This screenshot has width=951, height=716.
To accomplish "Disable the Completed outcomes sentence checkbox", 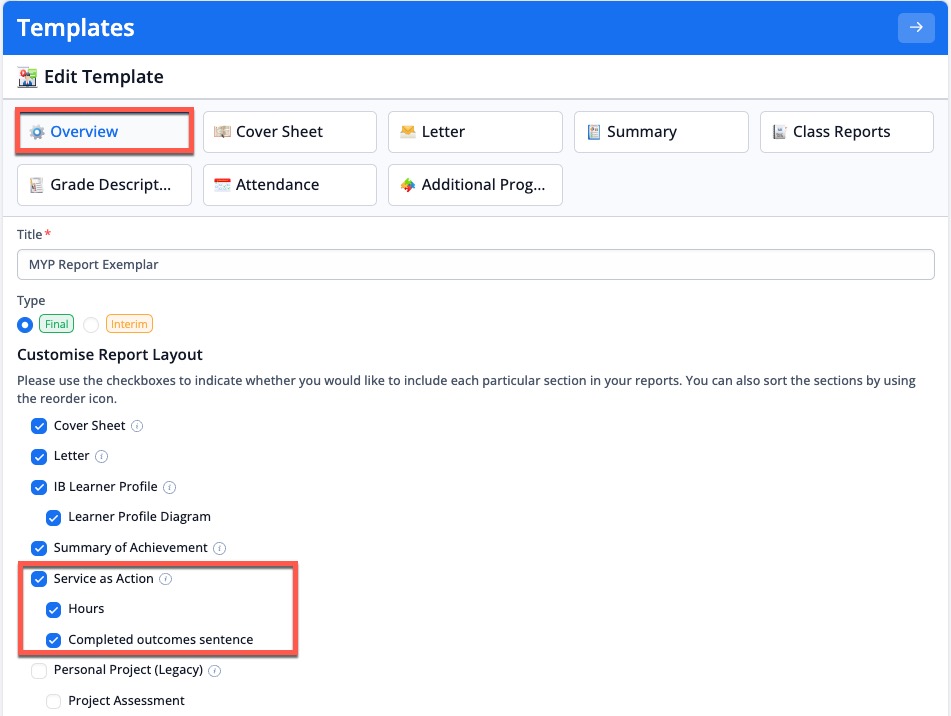I will pos(54,640).
